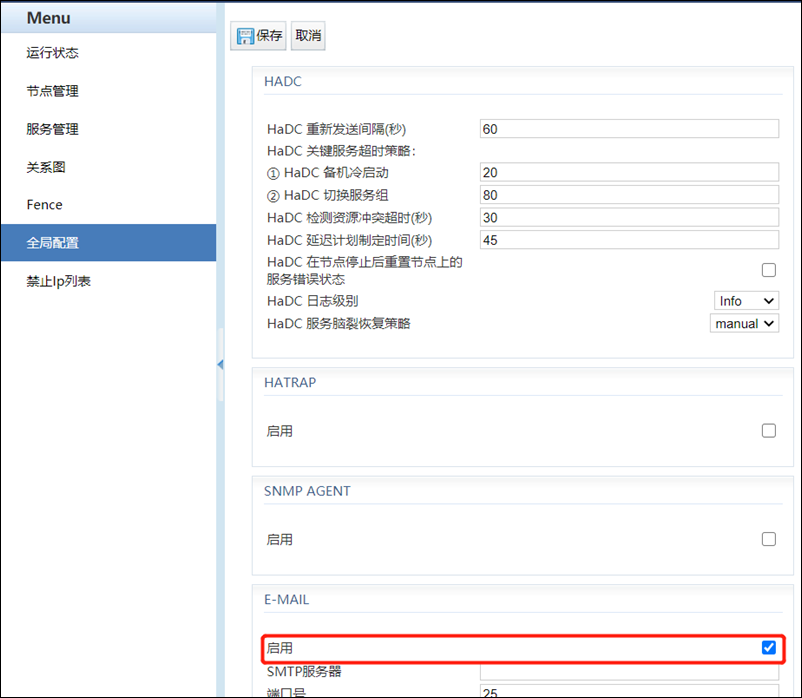This screenshot has width=802, height=698.
Task: Go to 服务管理 page
Action: point(52,129)
